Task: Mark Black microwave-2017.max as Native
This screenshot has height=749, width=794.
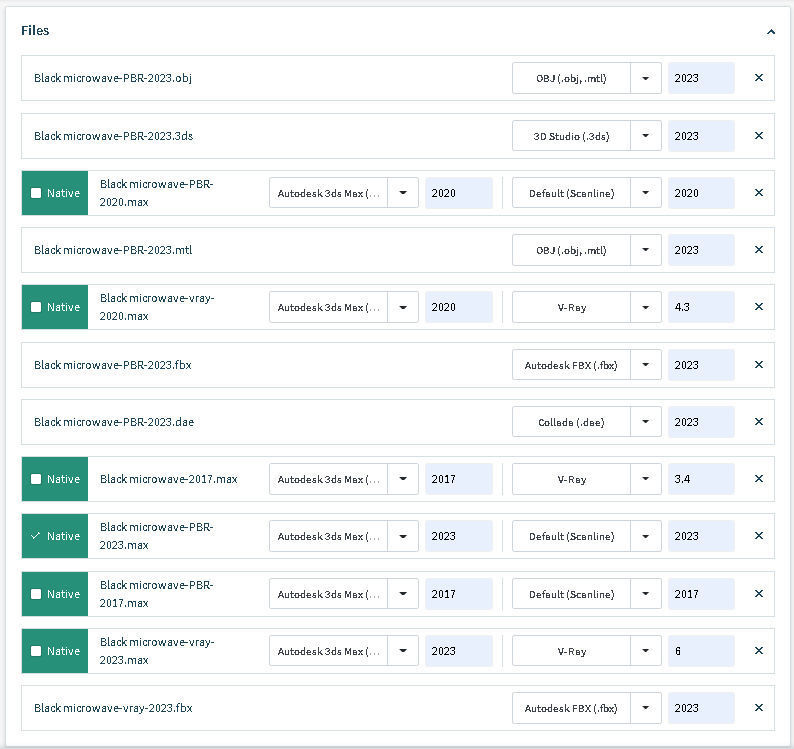Action: tap(37, 479)
